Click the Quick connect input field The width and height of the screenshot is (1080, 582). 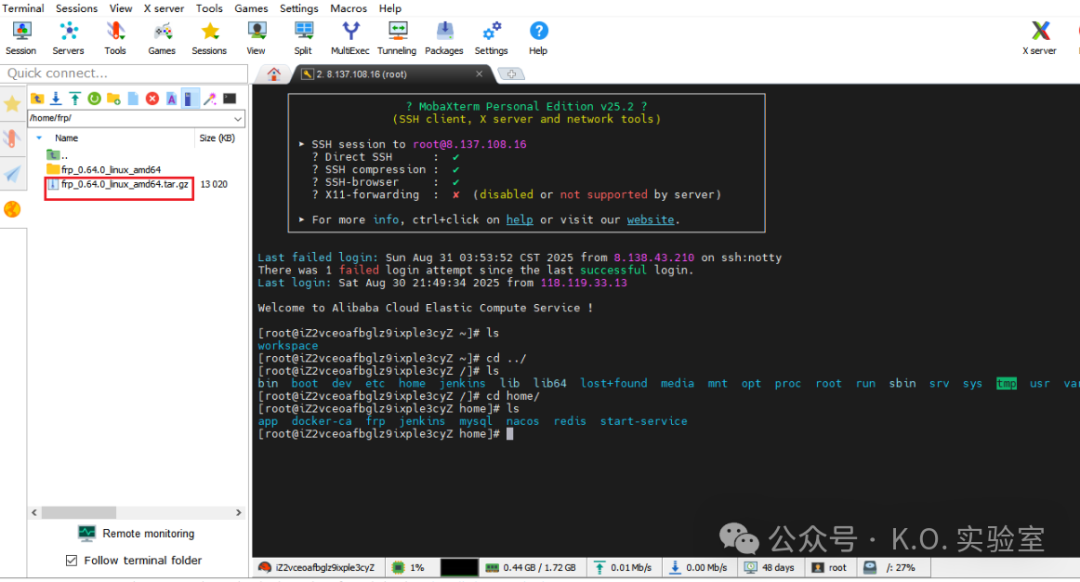[124, 73]
